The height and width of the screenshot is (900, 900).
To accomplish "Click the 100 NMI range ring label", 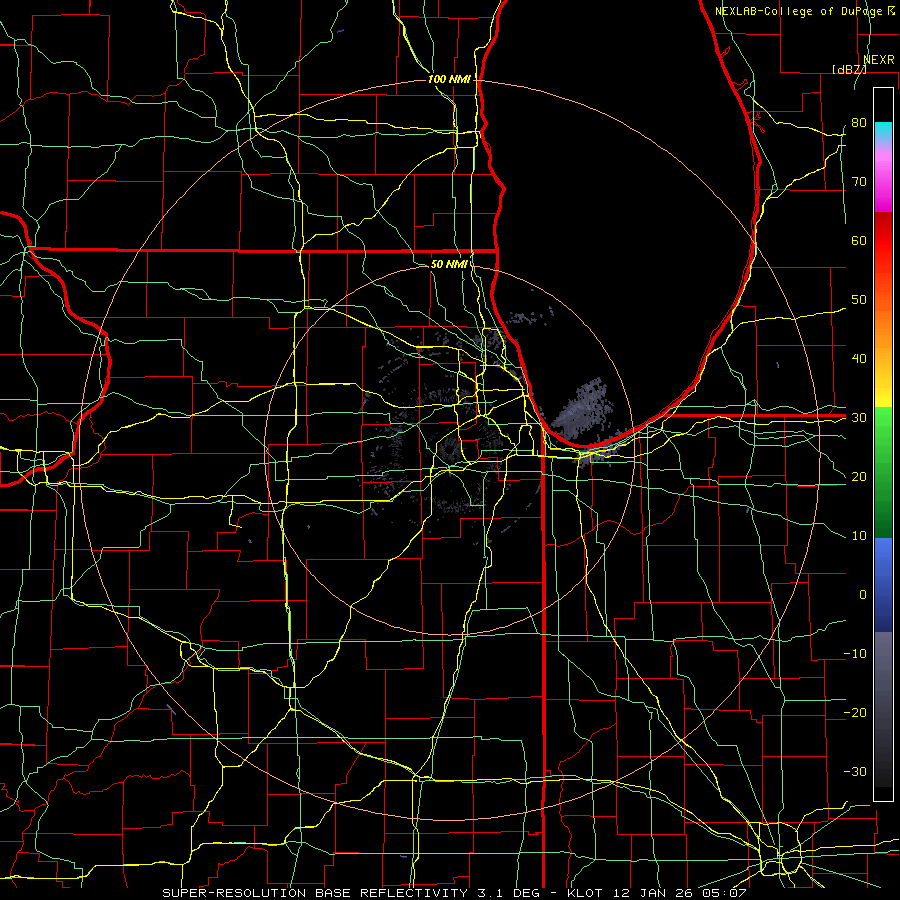I will [449, 79].
